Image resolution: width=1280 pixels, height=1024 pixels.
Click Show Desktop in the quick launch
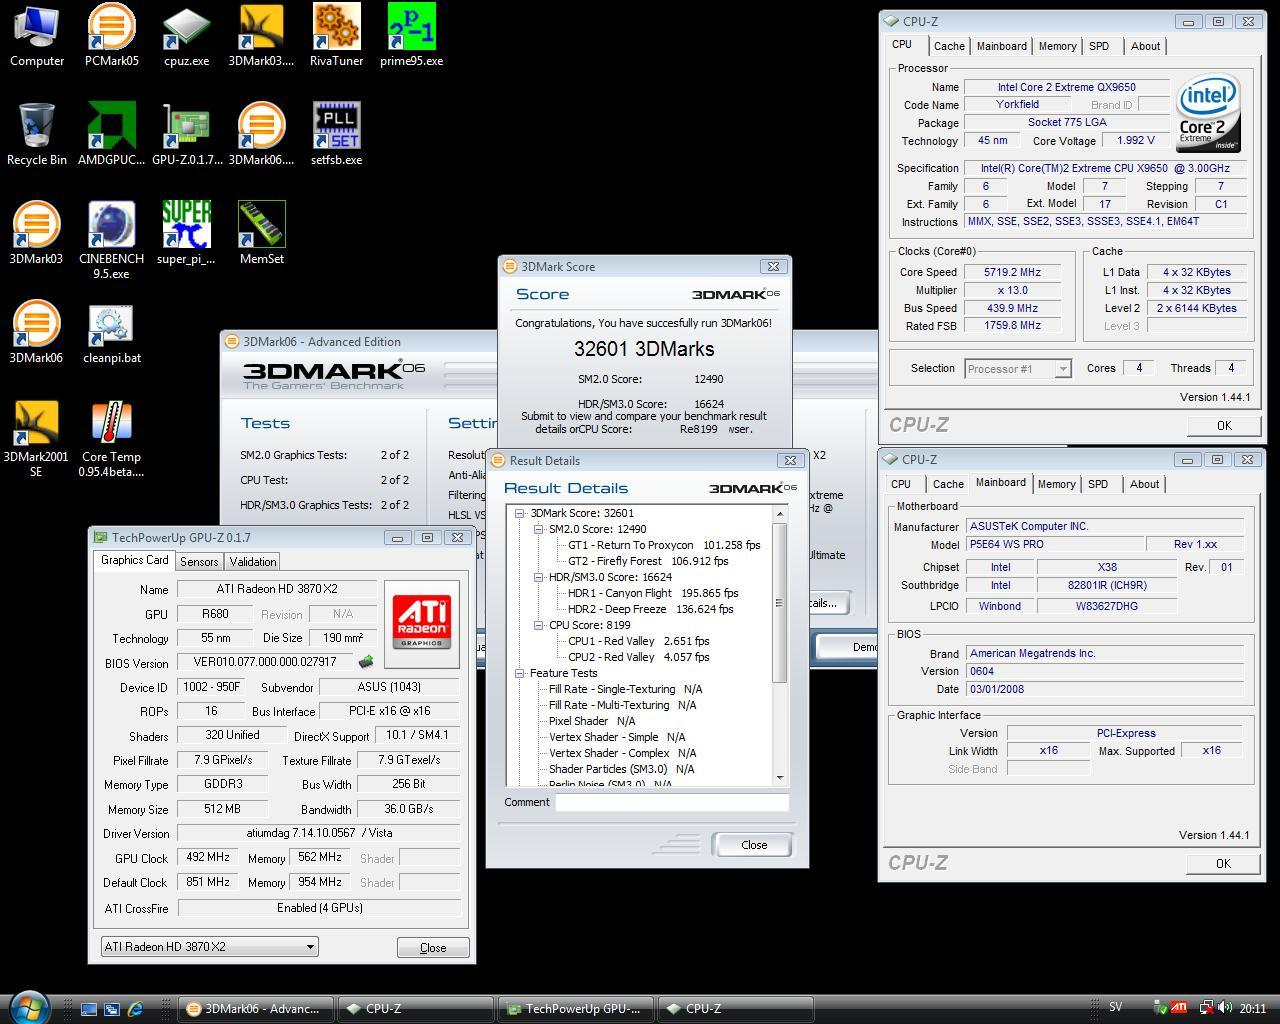pyautogui.click(x=89, y=1009)
